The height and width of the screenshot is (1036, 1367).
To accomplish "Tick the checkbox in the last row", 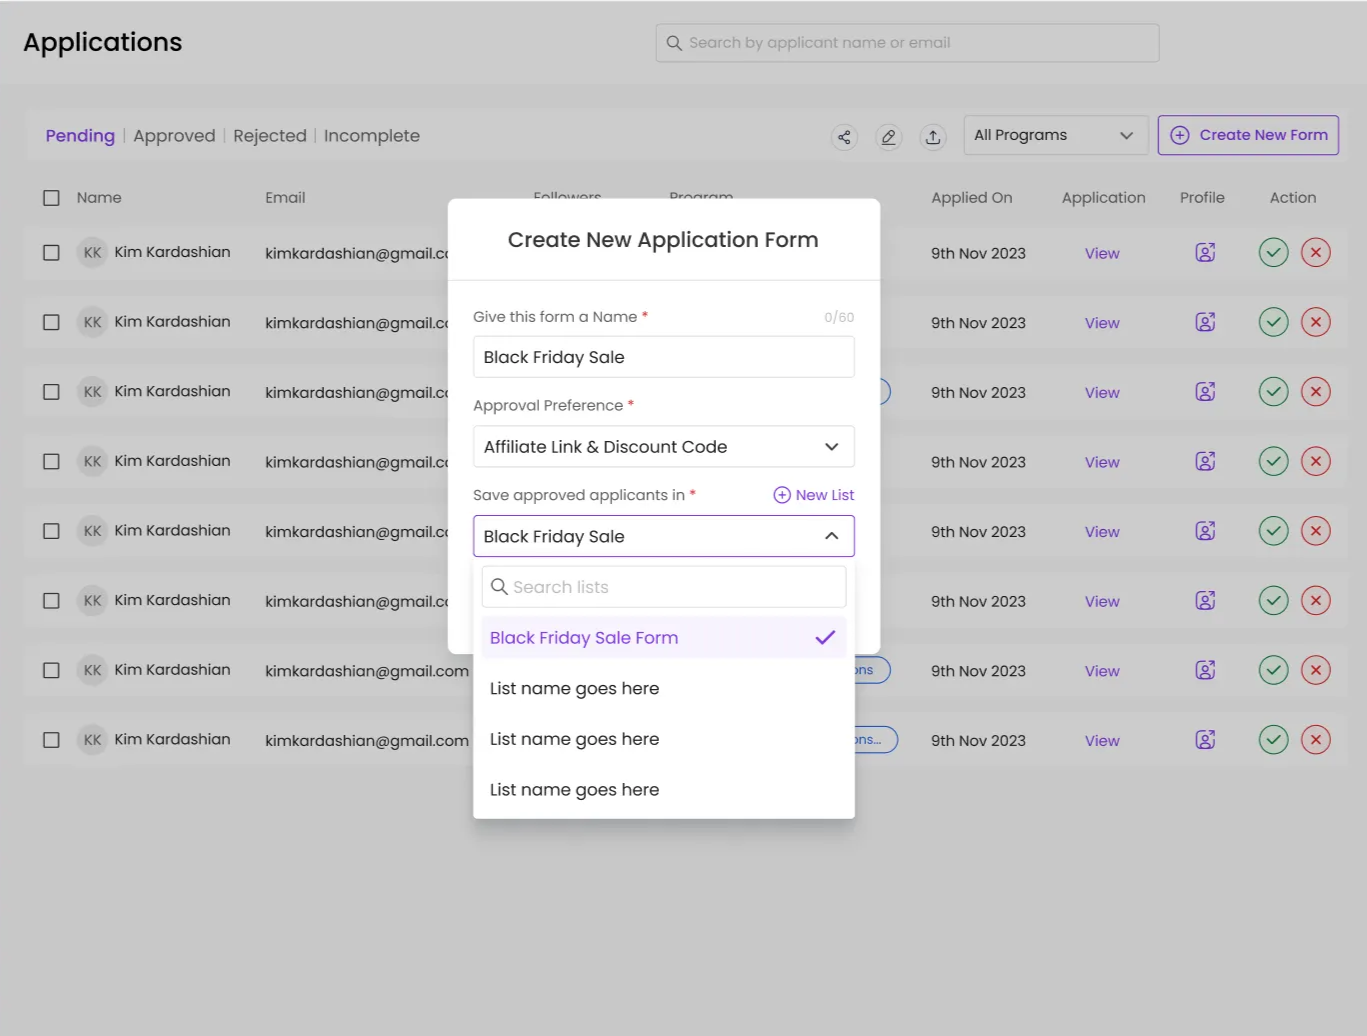I will (51, 740).
